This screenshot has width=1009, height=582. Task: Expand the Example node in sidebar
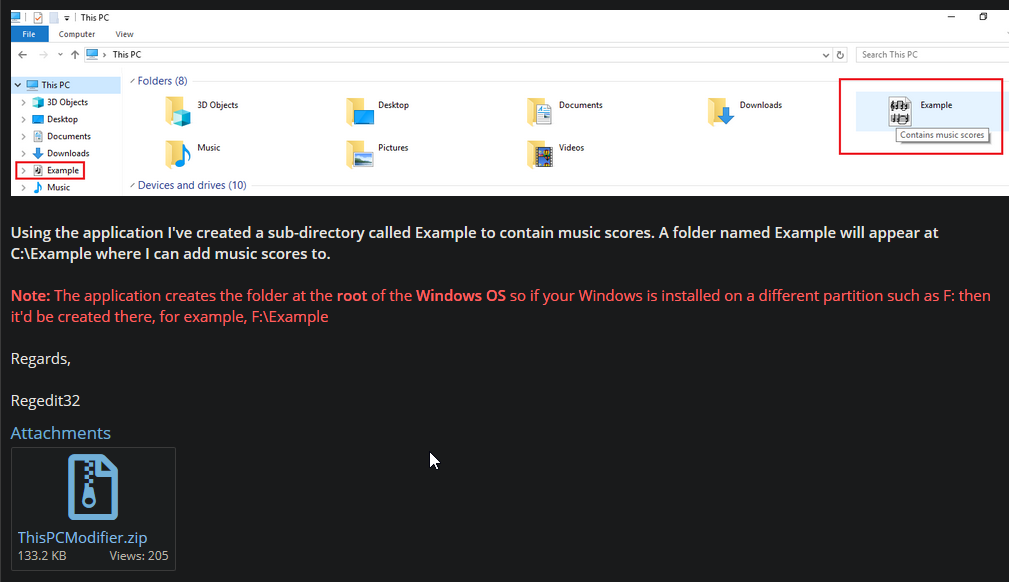pos(23,171)
